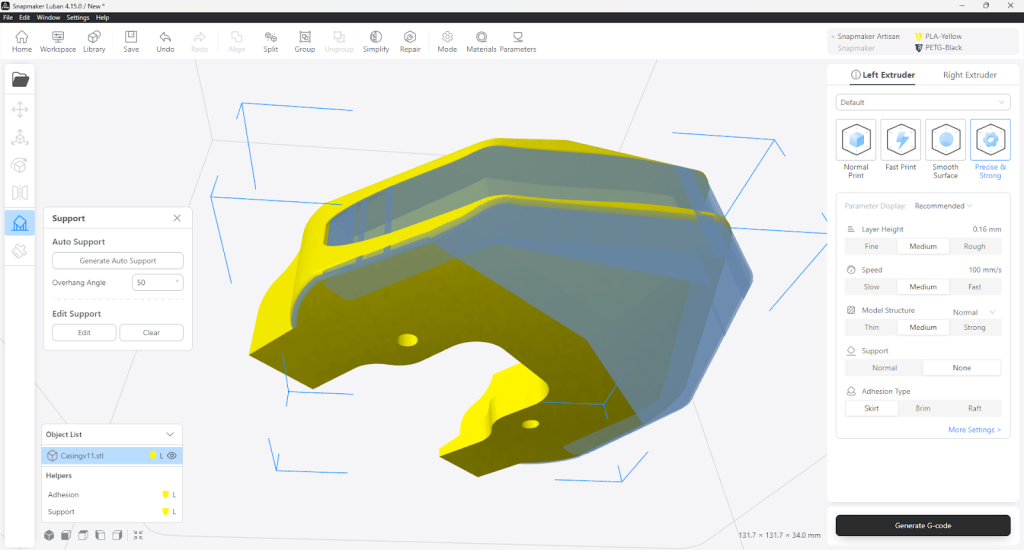This screenshot has height=550, width=1024.
Task: Expand the Parameter Display Recommended dropdown
Action: (x=944, y=206)
